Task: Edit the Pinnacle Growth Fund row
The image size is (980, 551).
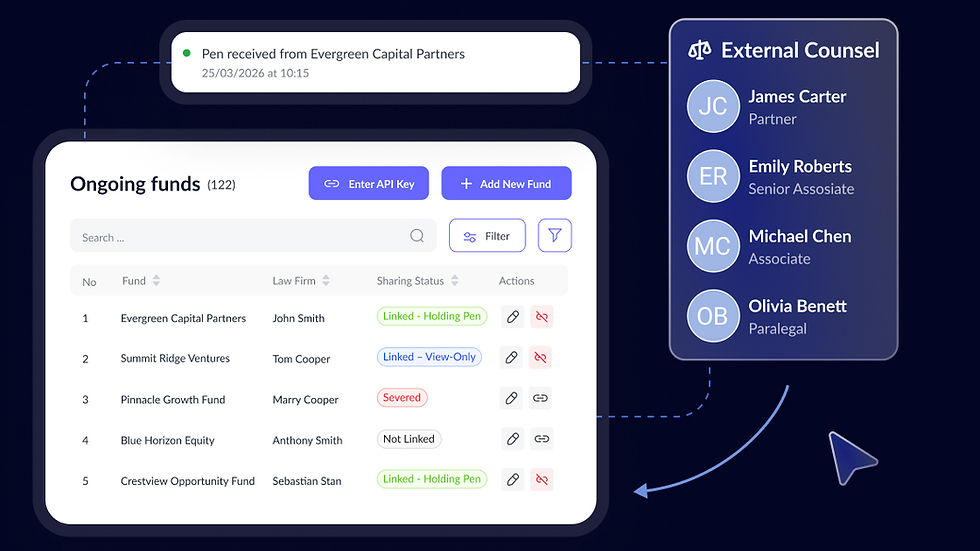Action: coord(511,398)
